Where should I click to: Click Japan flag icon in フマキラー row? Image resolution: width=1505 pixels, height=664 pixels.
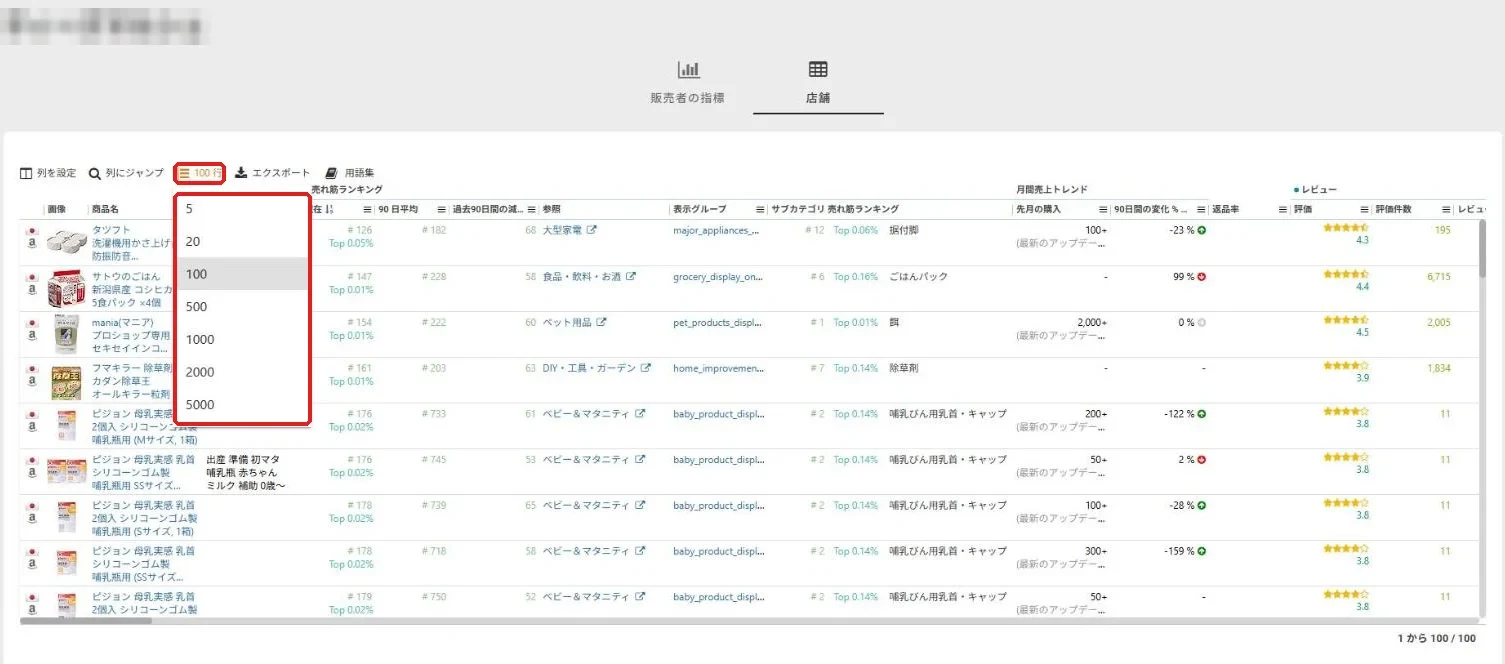point(32,368)
